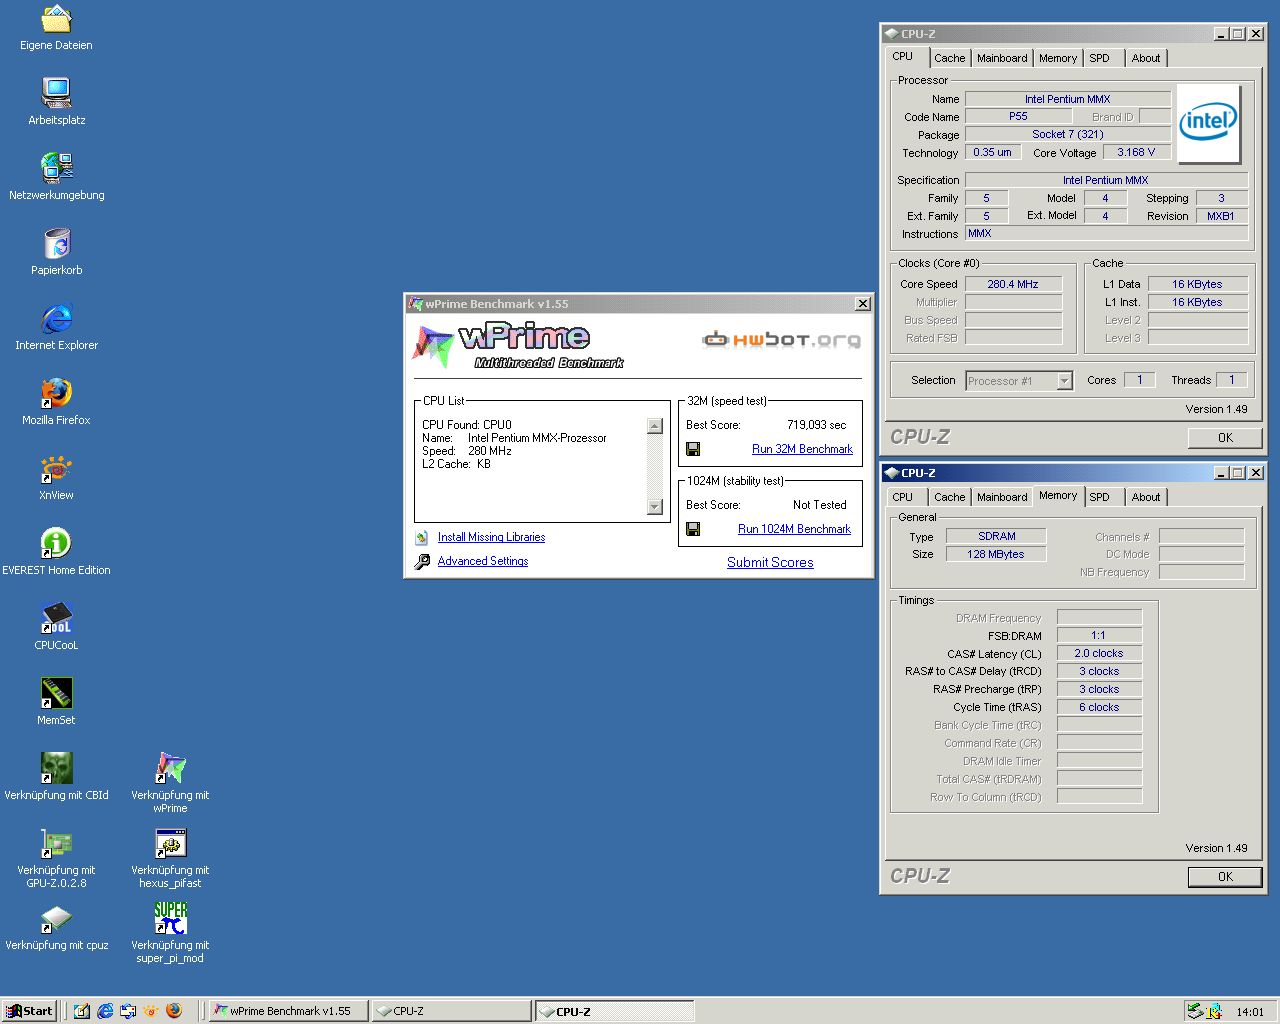This screenshot has height=1024, width=1280.
Task: Open Advanced Settings link in wPrime
Action: pyautogui.click(x=482, y=561)
